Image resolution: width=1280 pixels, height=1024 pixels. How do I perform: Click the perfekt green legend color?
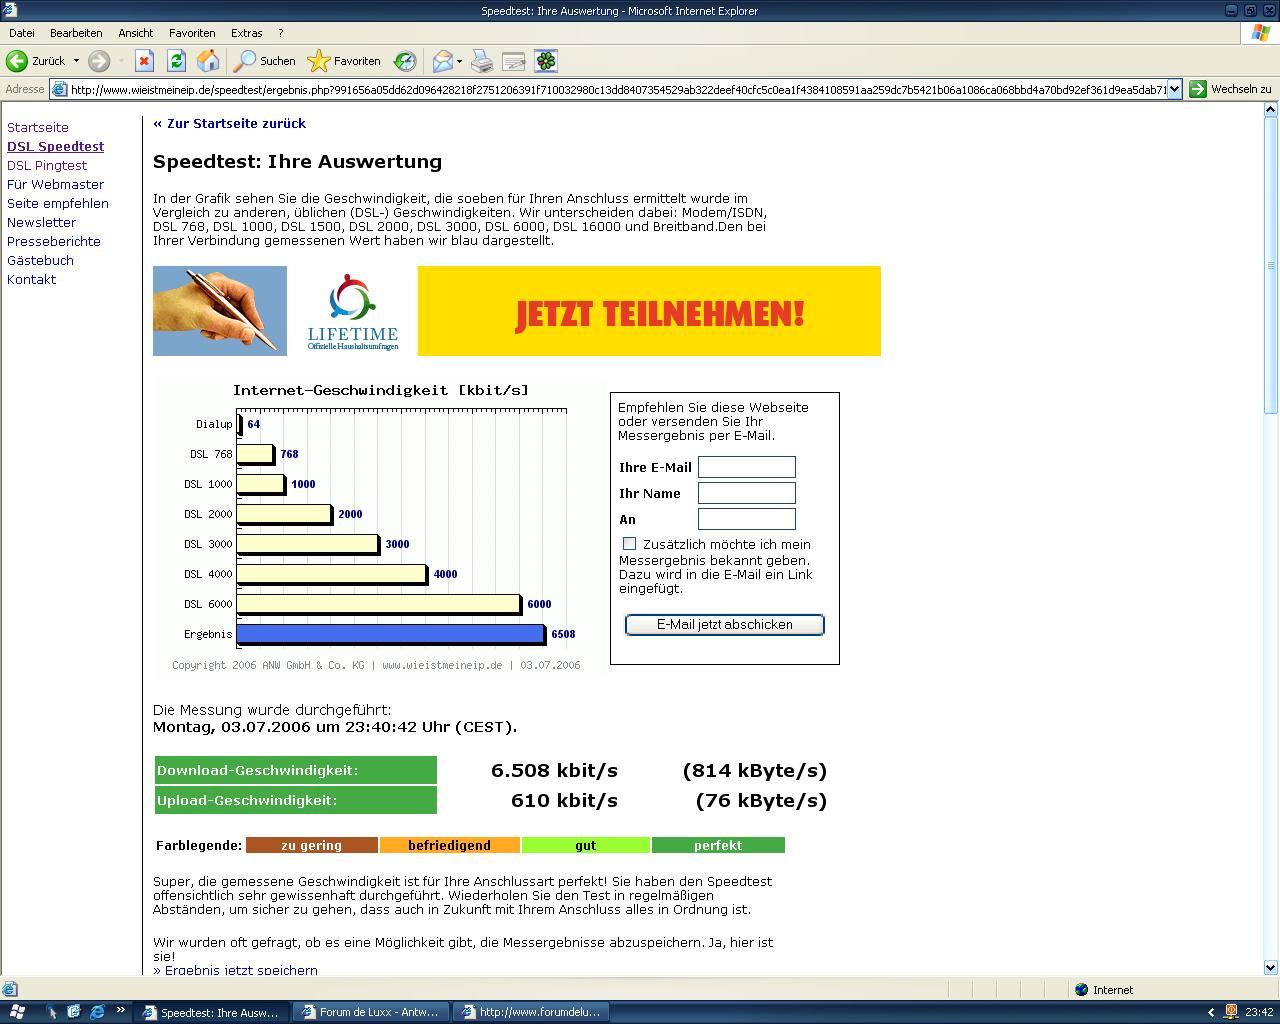[718, 846]
